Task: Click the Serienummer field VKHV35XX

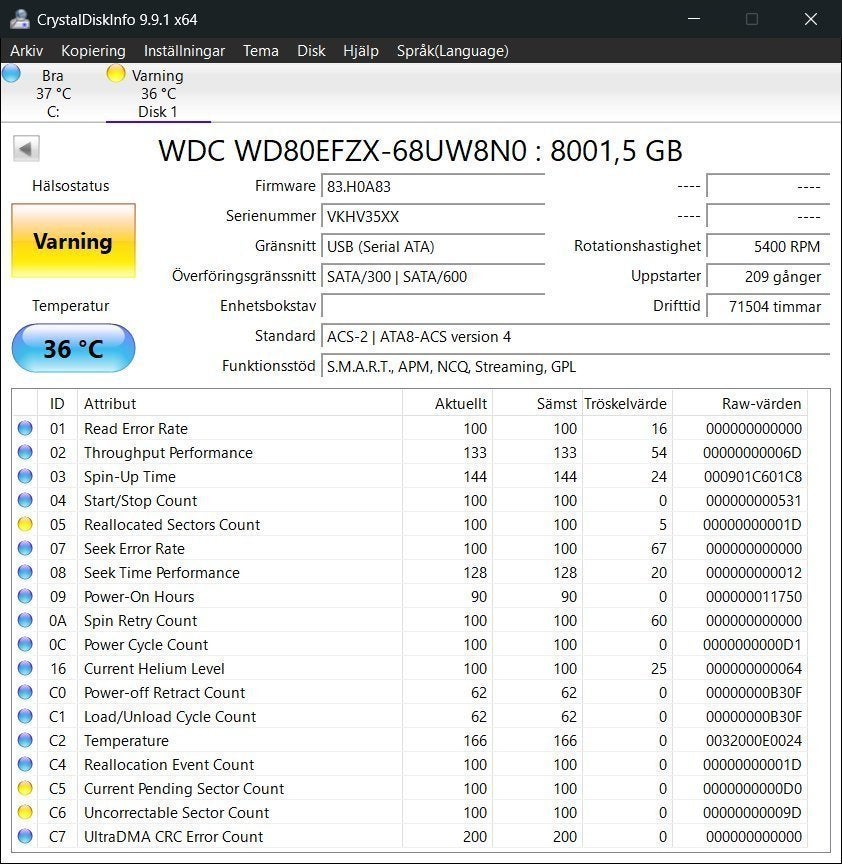Action: click(x=433, y=216)
